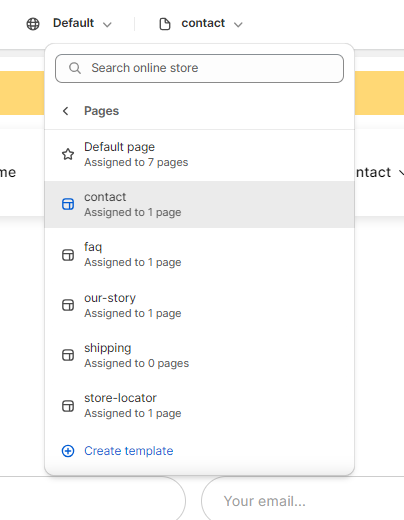
Task: Choose the store-locator template
Action: (x=199, y=405)
